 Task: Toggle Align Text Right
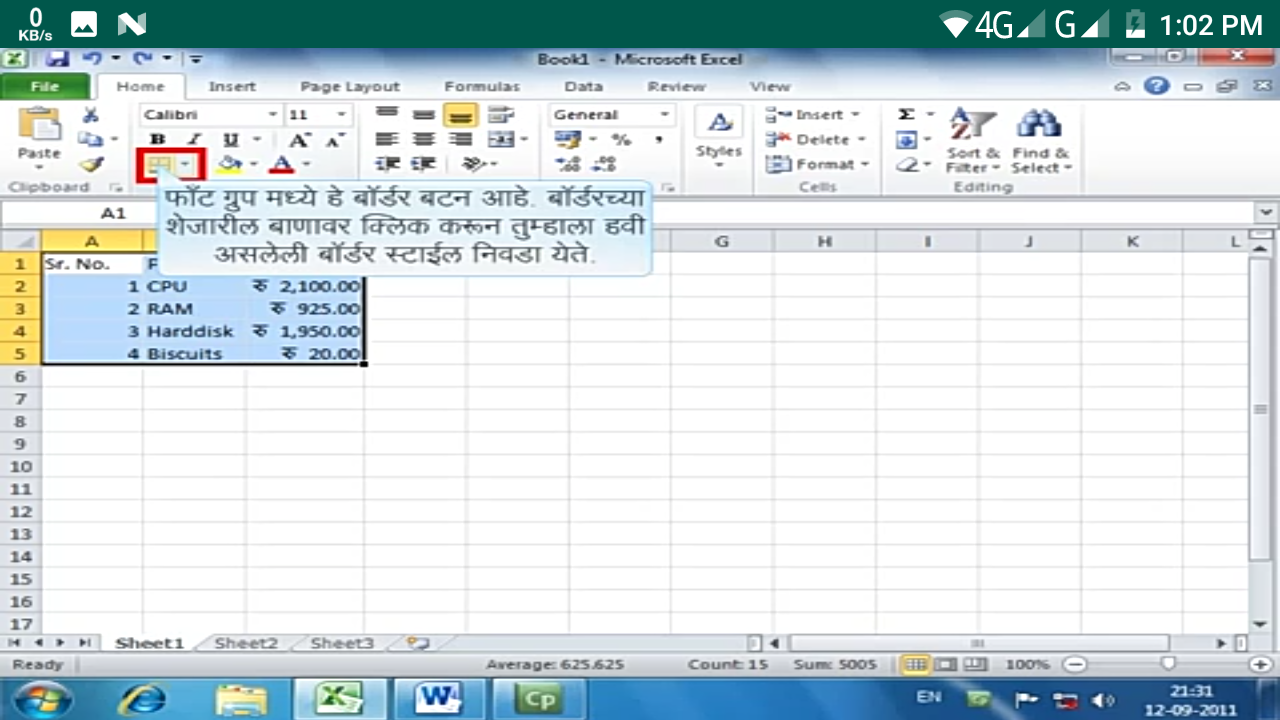pos(461,139)
